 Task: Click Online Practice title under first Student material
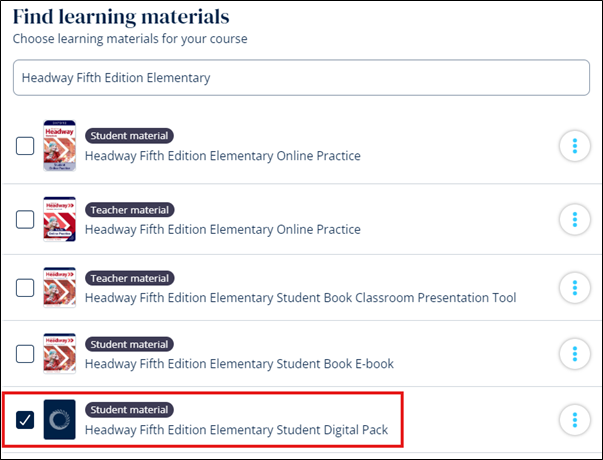pos(223,156)
